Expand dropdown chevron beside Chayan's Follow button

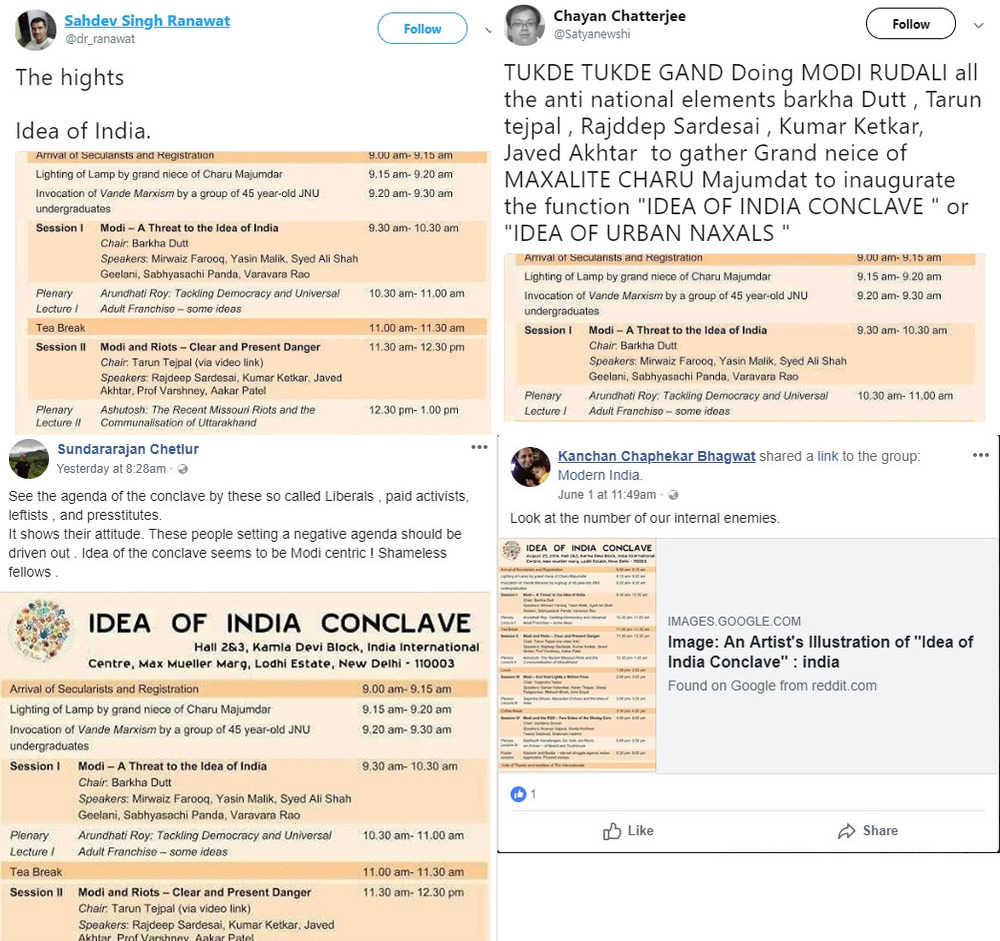[x=978, y=26]
